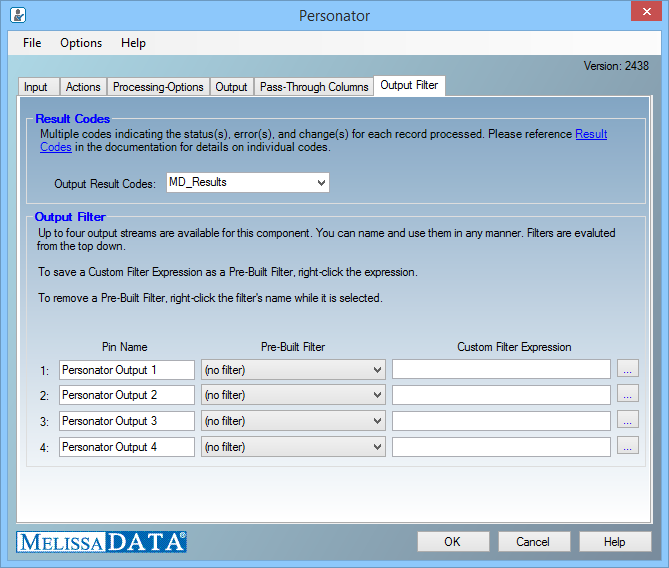The width and height of the screenshot is (669, 568).
Task: Switch to the Pass-Through Columns tab
Action: 314,87
